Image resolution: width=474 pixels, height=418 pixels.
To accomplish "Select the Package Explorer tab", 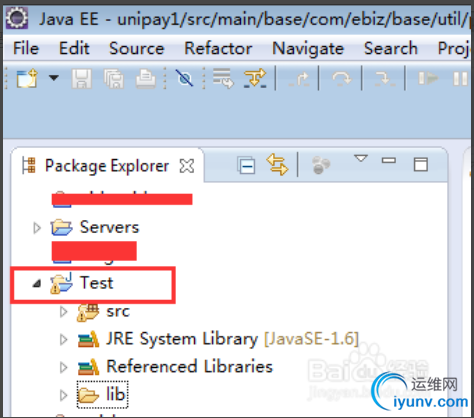I will [x=107, y=166].
